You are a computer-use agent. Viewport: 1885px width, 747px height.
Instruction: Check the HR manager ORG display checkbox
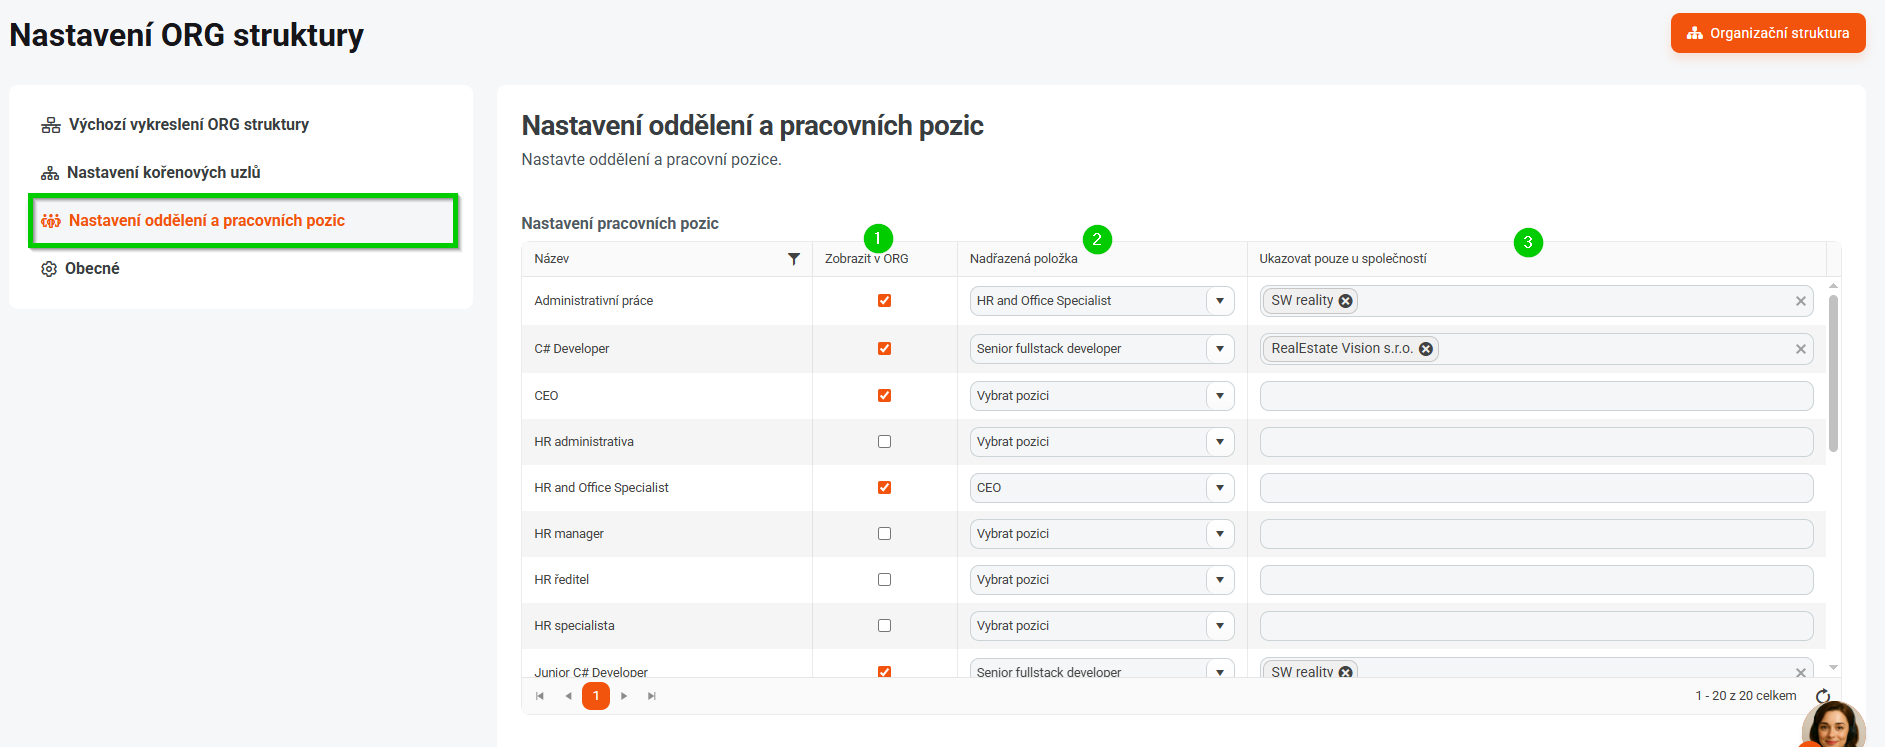click(x=884, y=534)
